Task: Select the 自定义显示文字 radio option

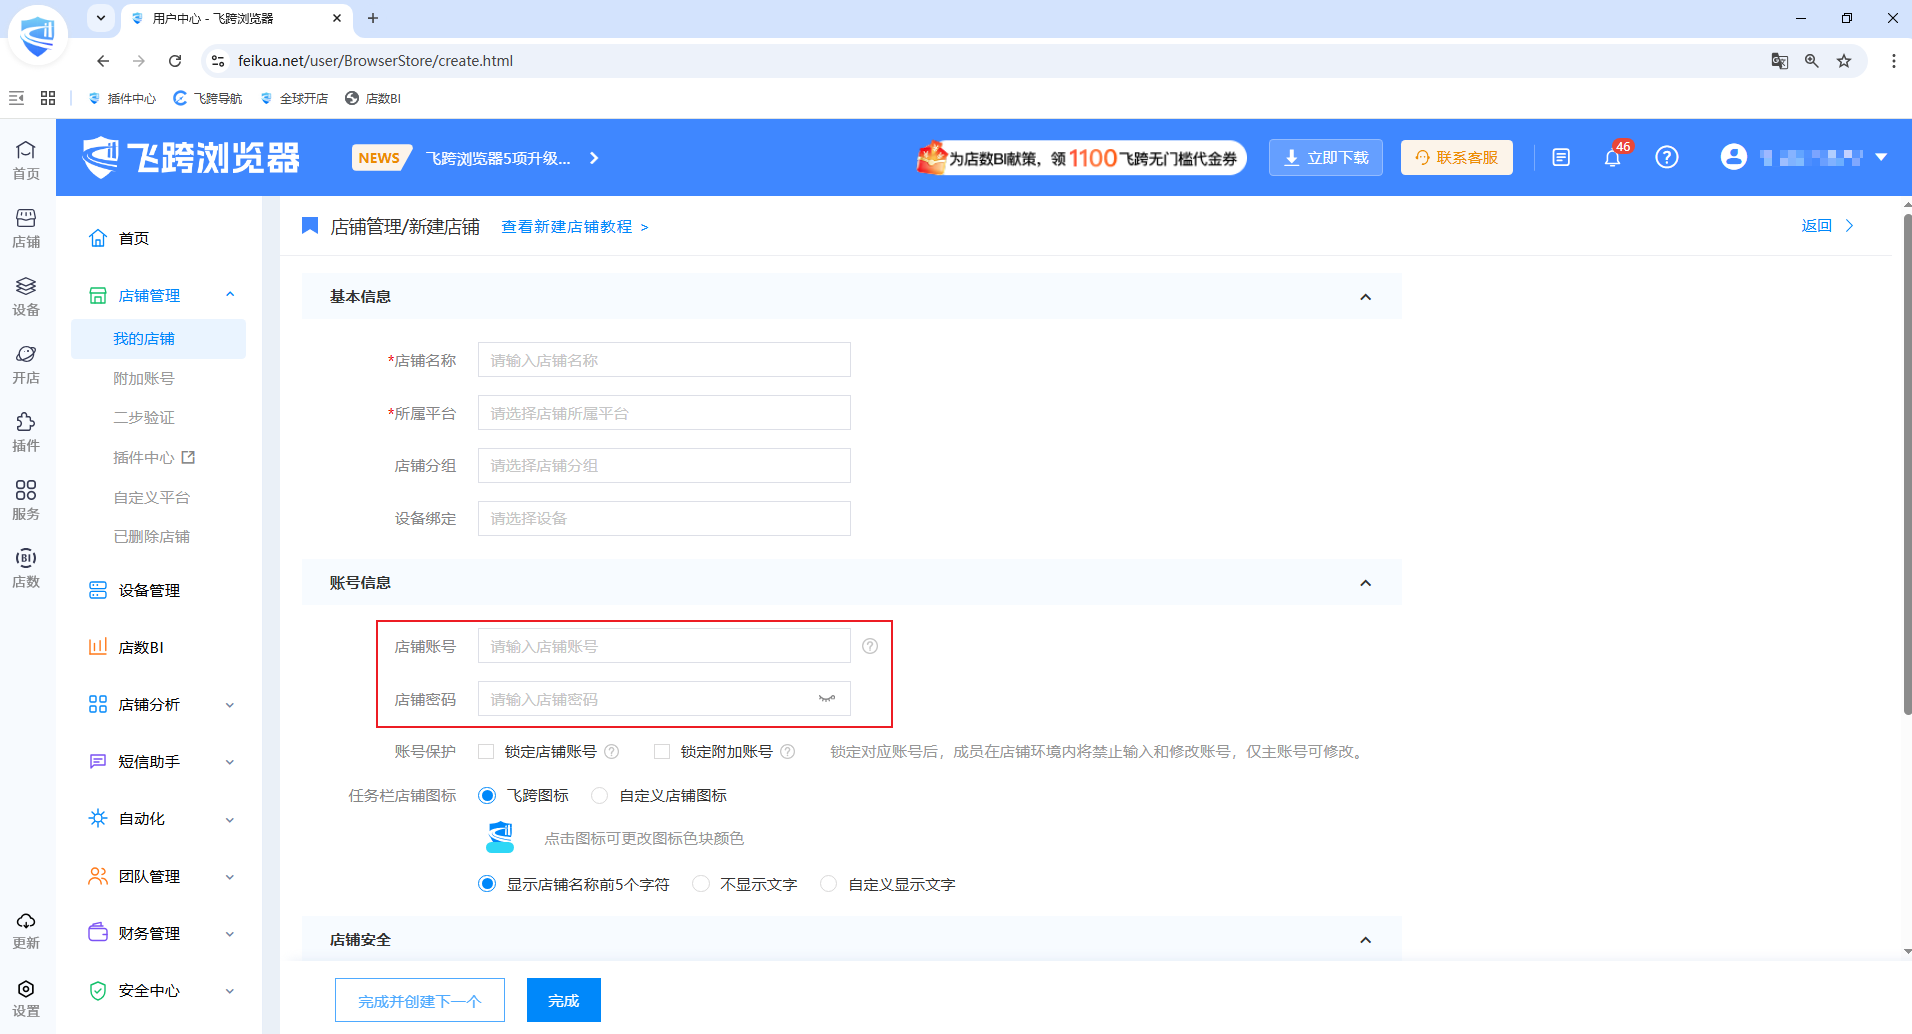Action: coord(829,884)
